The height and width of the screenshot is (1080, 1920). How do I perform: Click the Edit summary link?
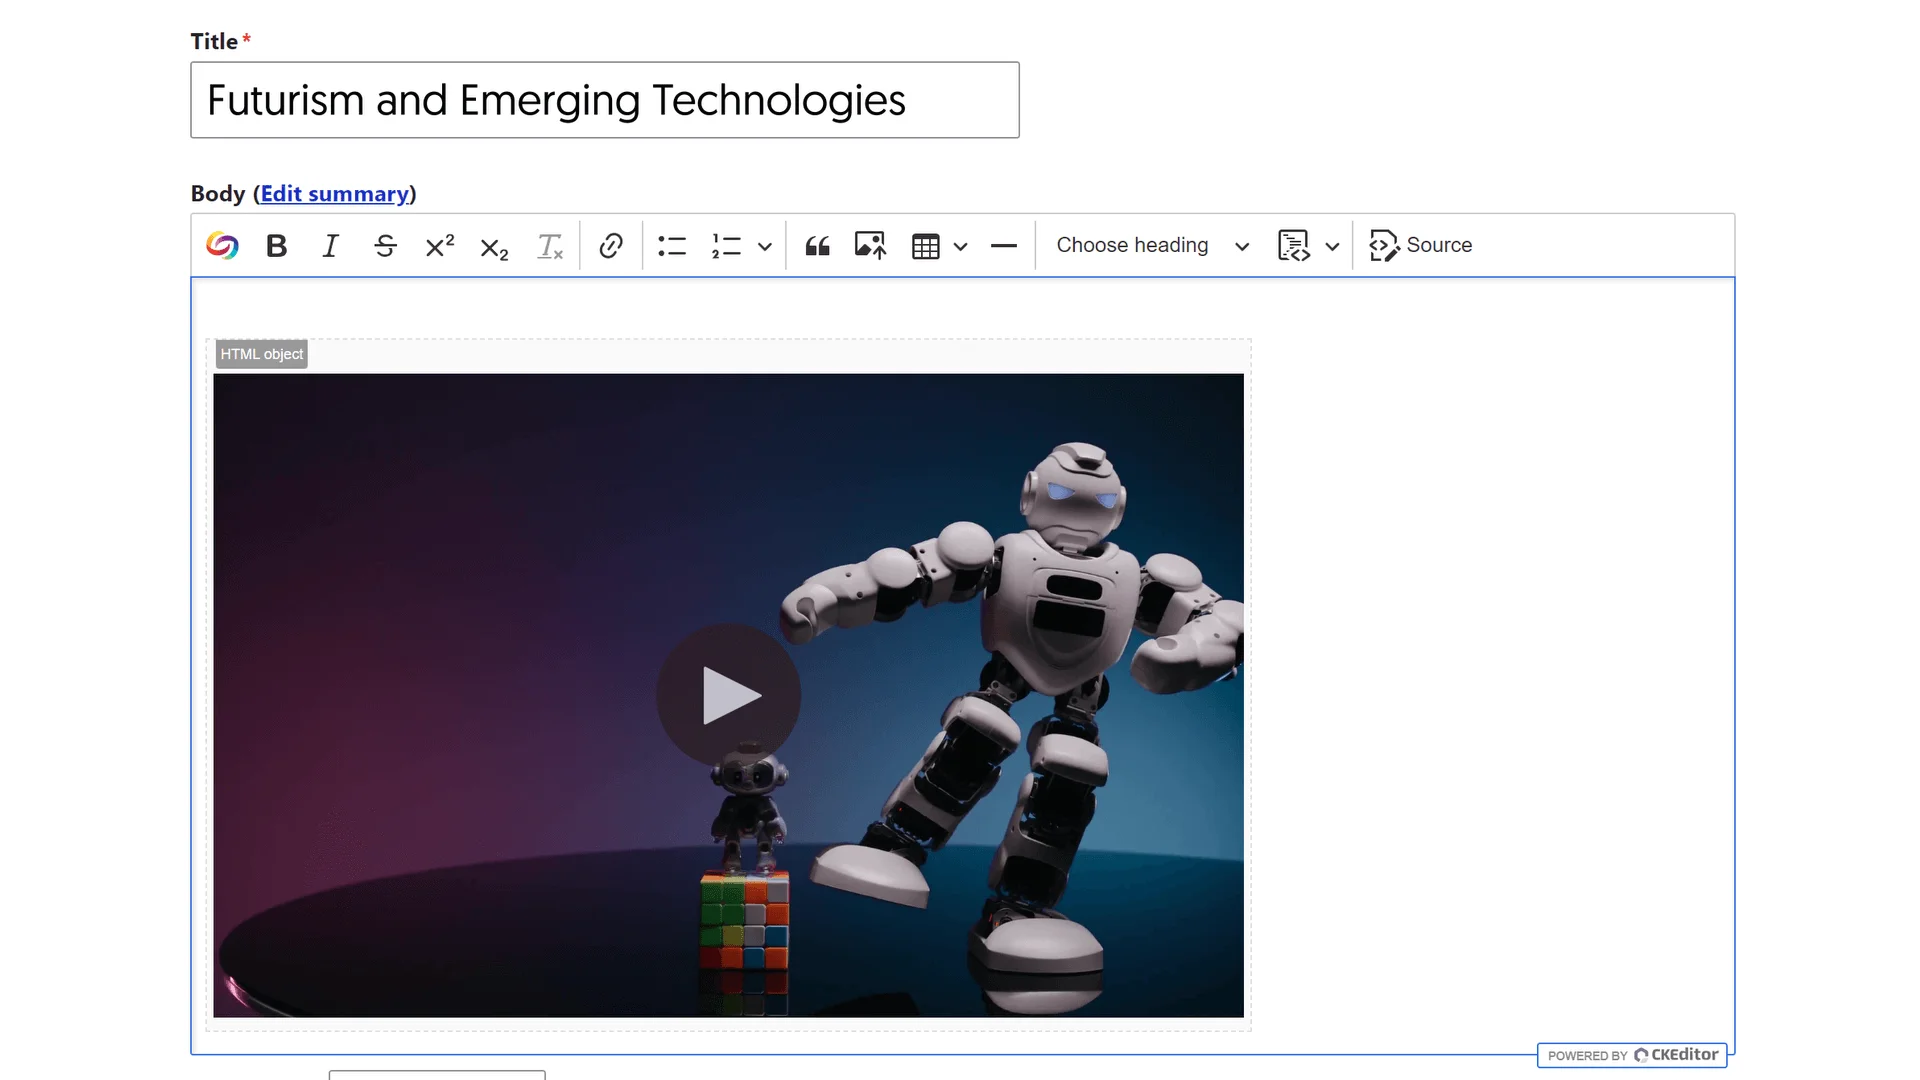335,194
